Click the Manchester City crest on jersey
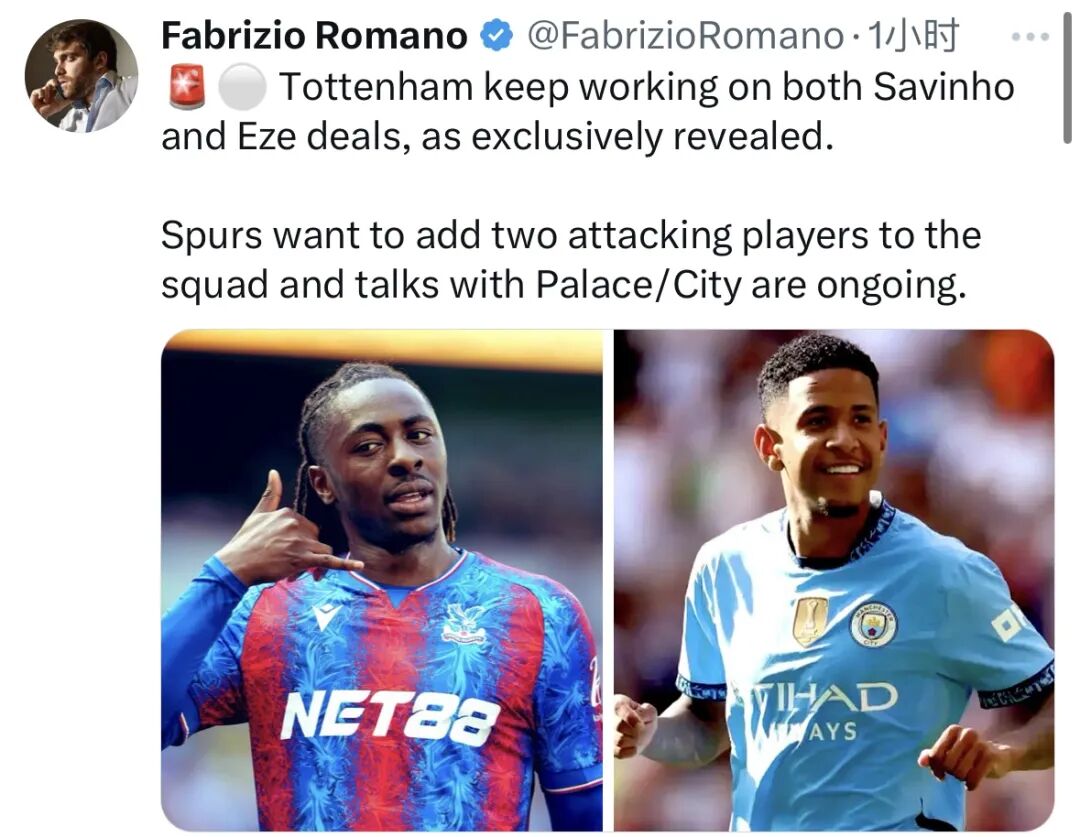The width and height of the screenshot is (1080, 837). tap(873, 623)
